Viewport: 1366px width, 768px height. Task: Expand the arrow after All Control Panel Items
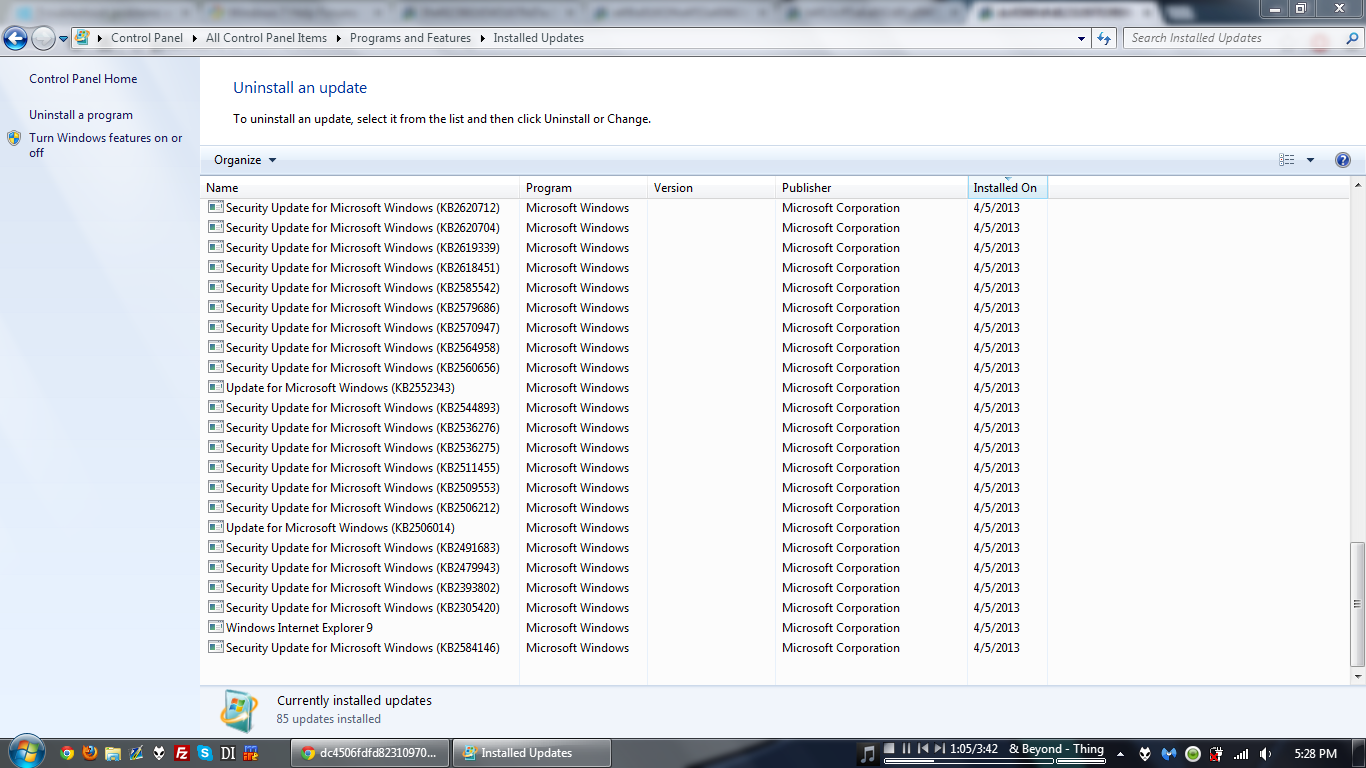(x=339, y=38)
